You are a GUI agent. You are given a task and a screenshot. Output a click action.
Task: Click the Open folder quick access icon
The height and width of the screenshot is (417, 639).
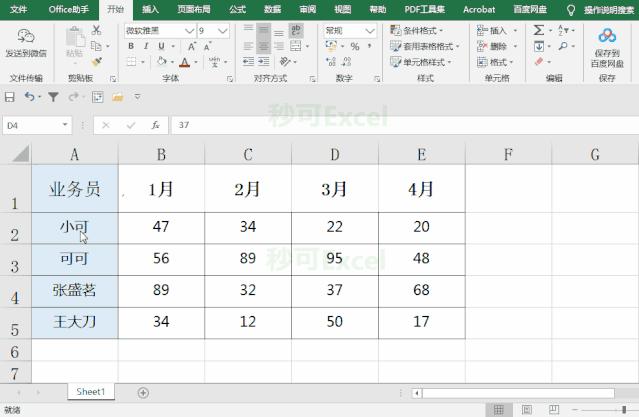tap(118, 97)
